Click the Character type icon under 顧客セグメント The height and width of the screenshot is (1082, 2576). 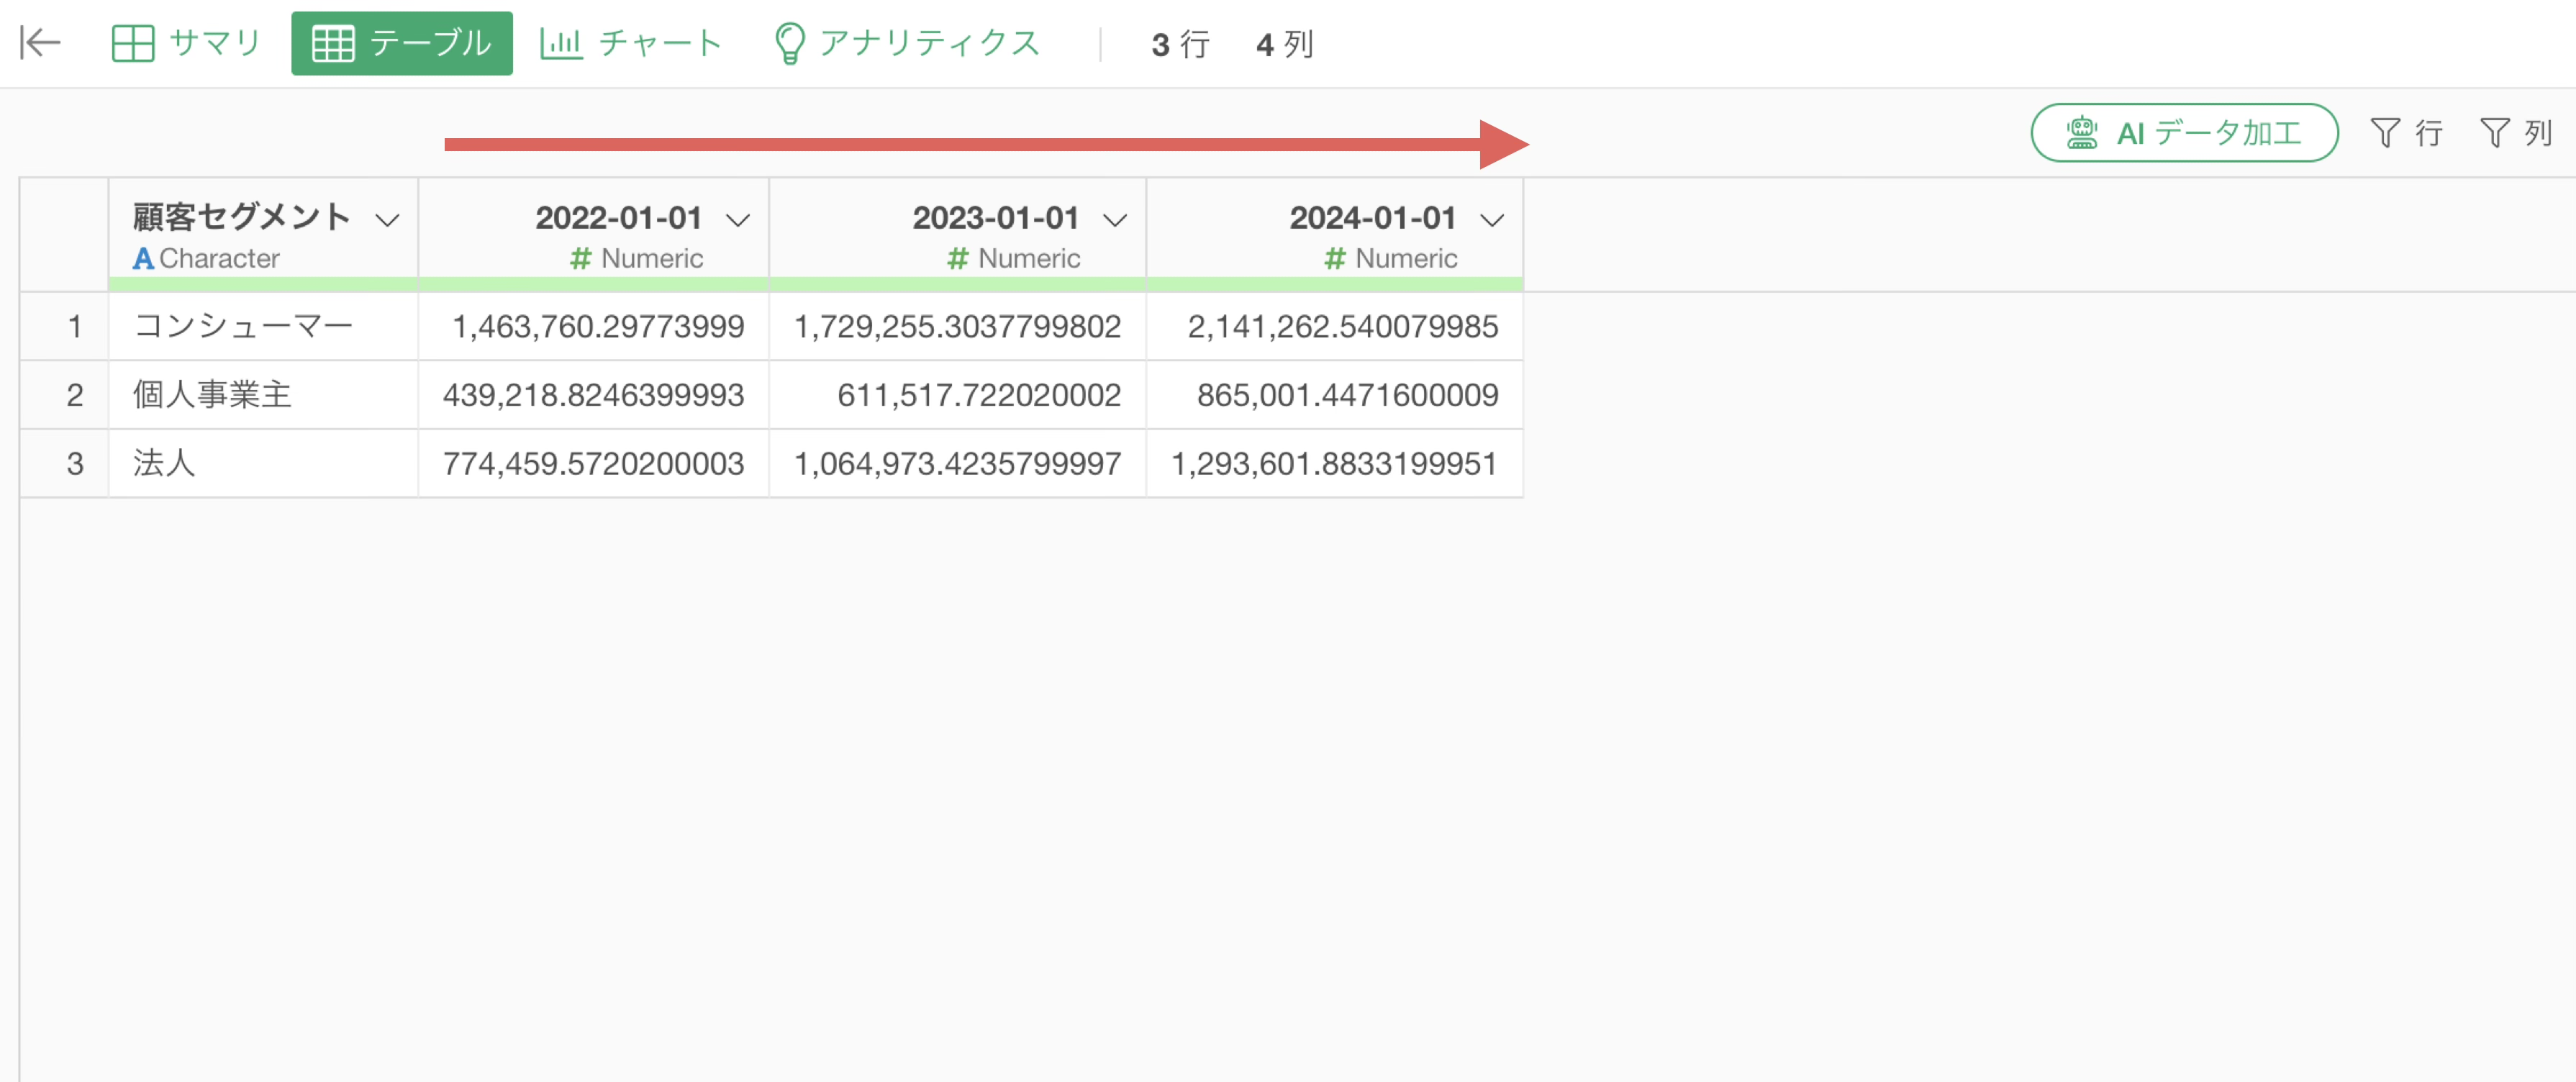tap(143, 259)
